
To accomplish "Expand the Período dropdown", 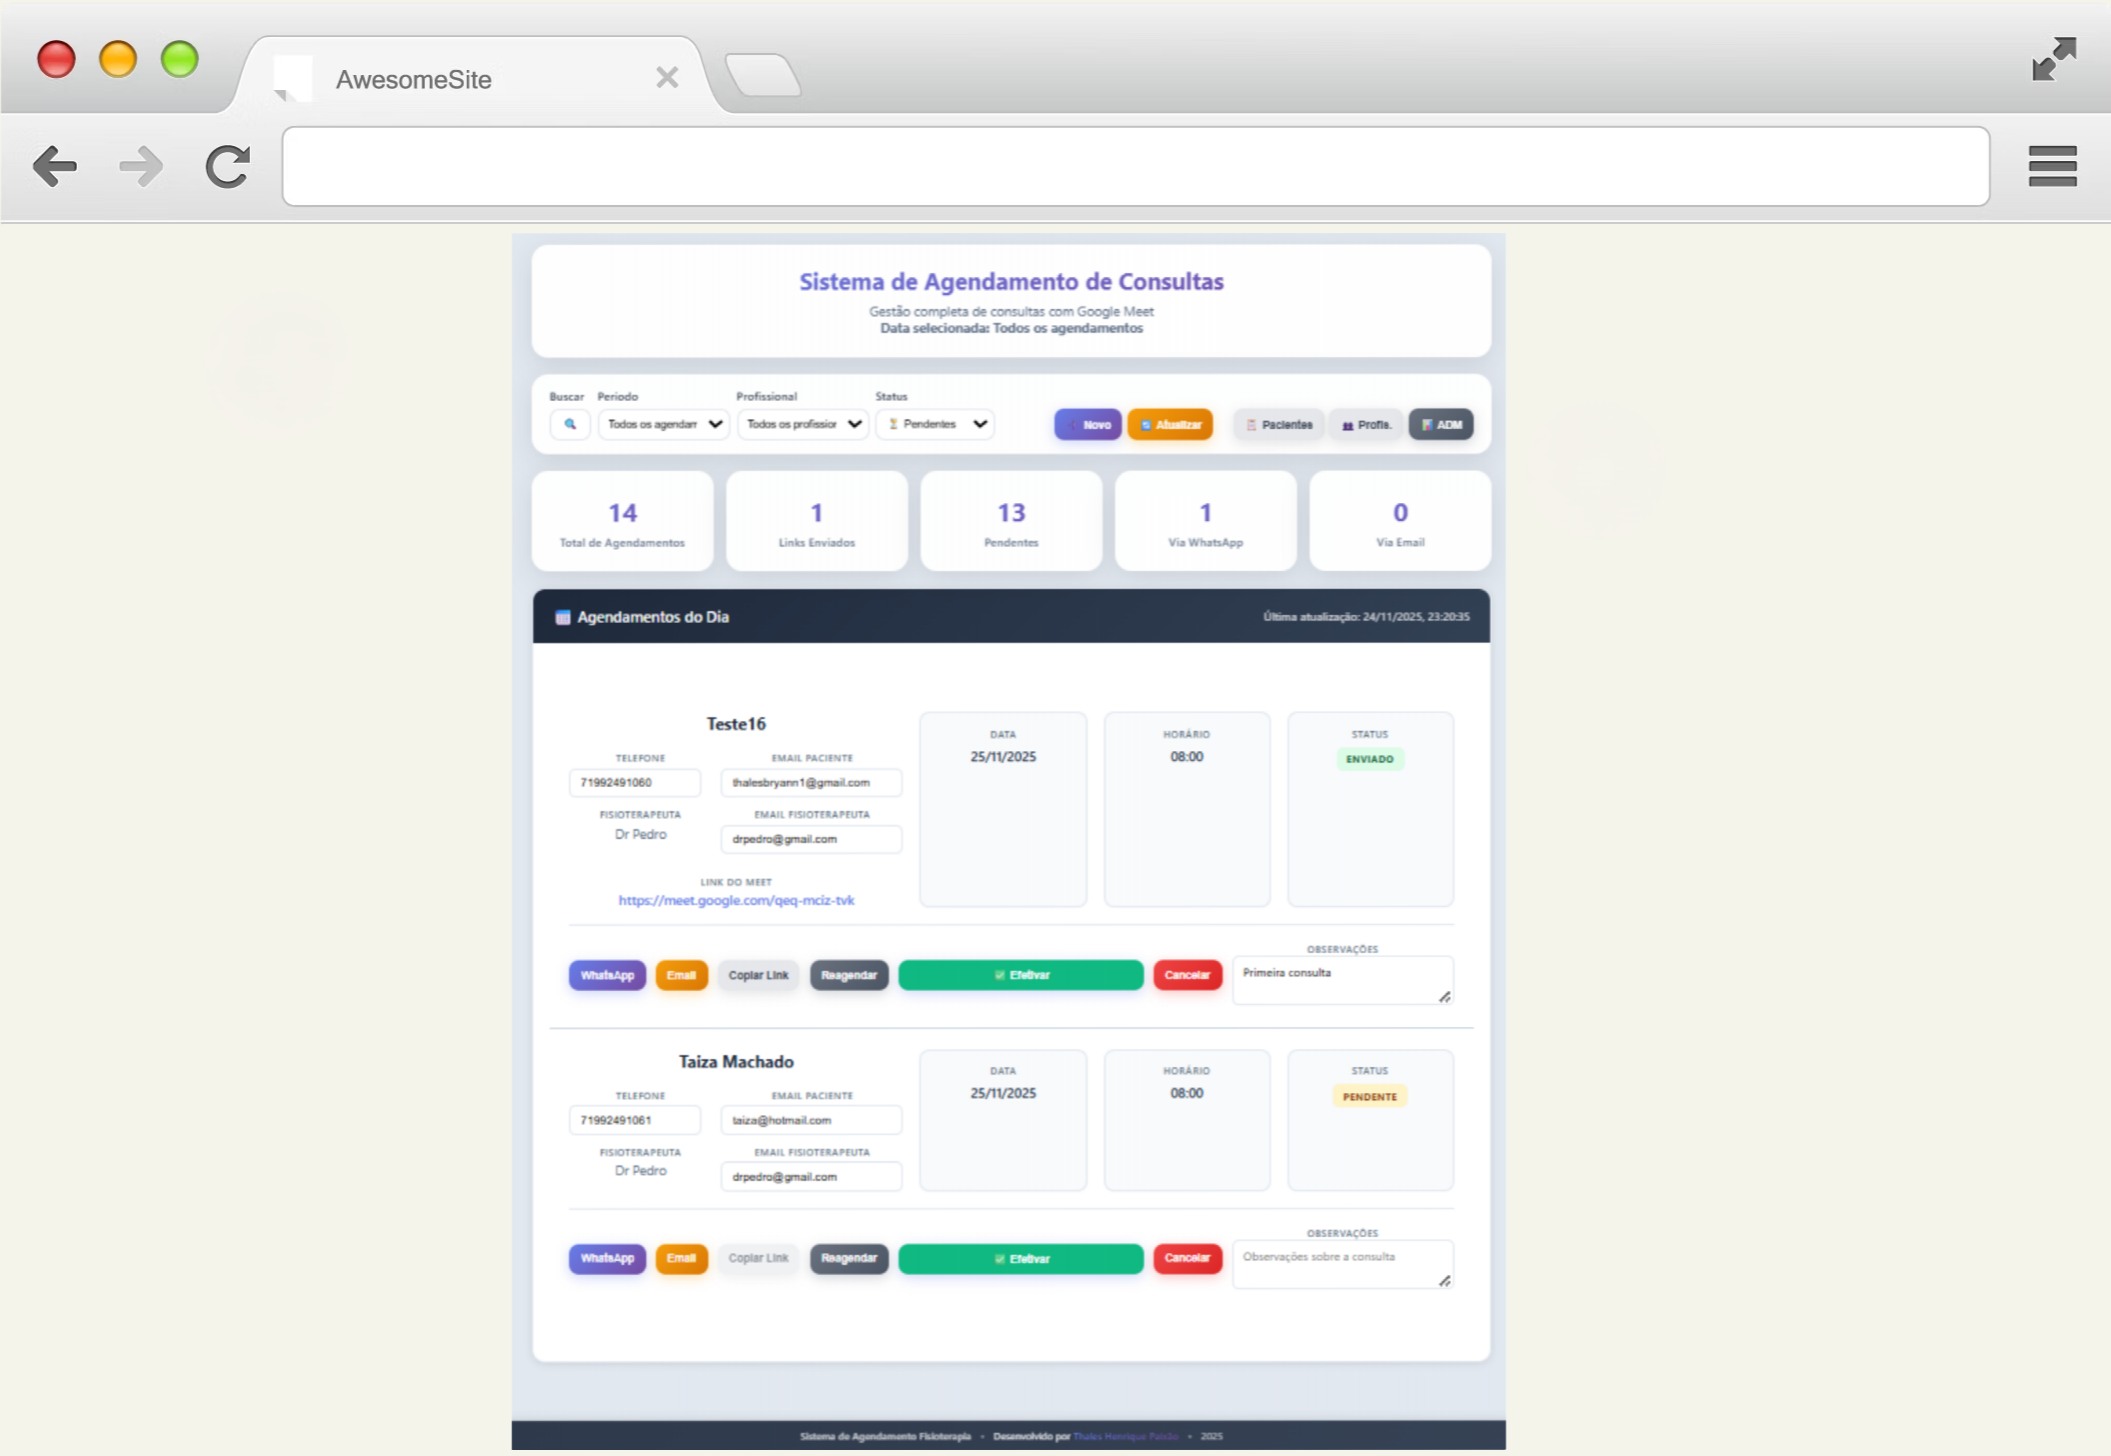I will [664, 424].
